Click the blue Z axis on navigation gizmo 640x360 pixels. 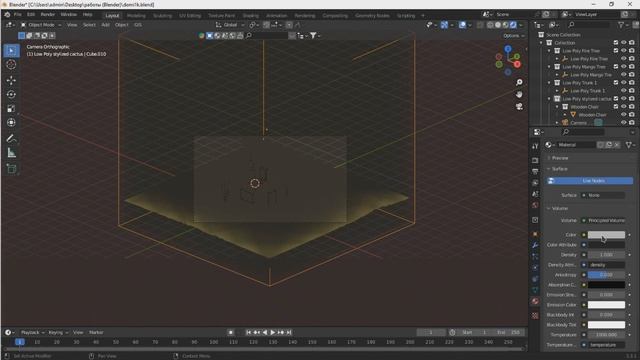click(x=508, y=49)
